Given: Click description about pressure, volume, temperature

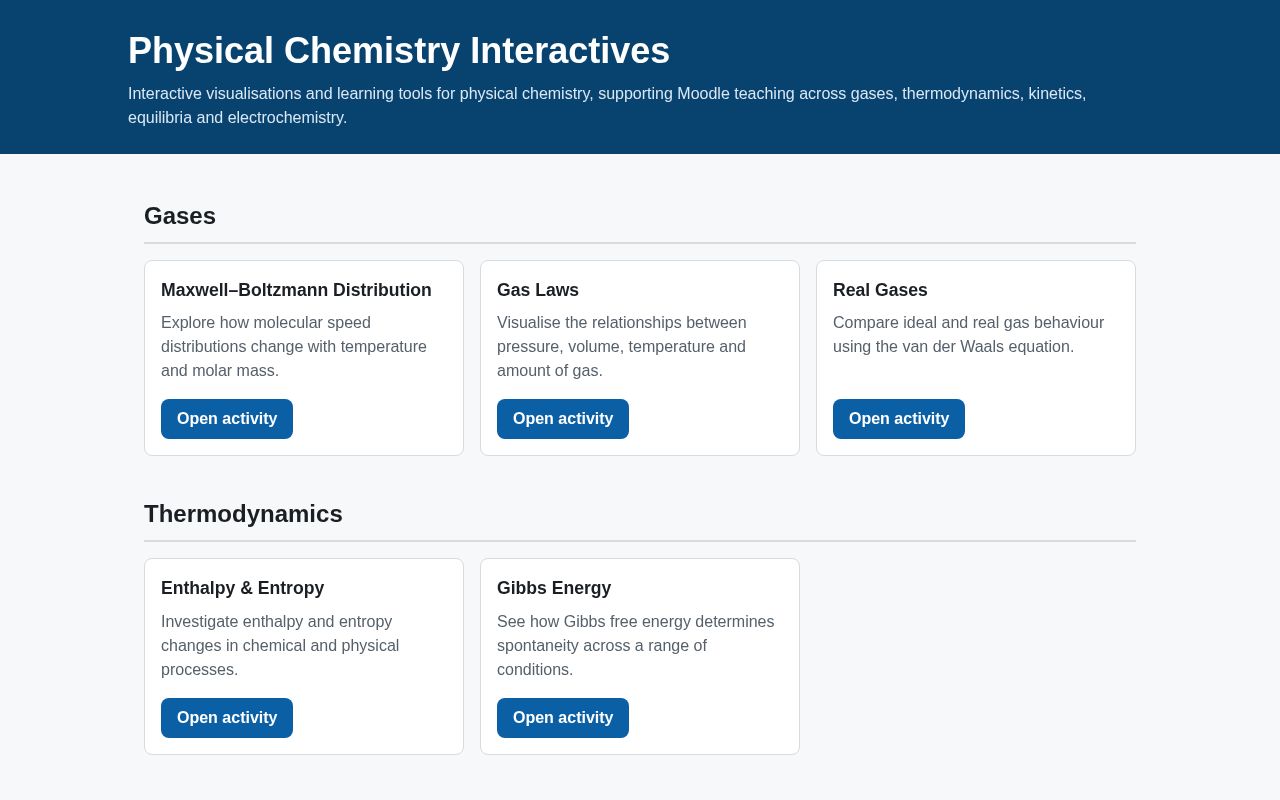Looking at the screenshot, I should 622,347.
